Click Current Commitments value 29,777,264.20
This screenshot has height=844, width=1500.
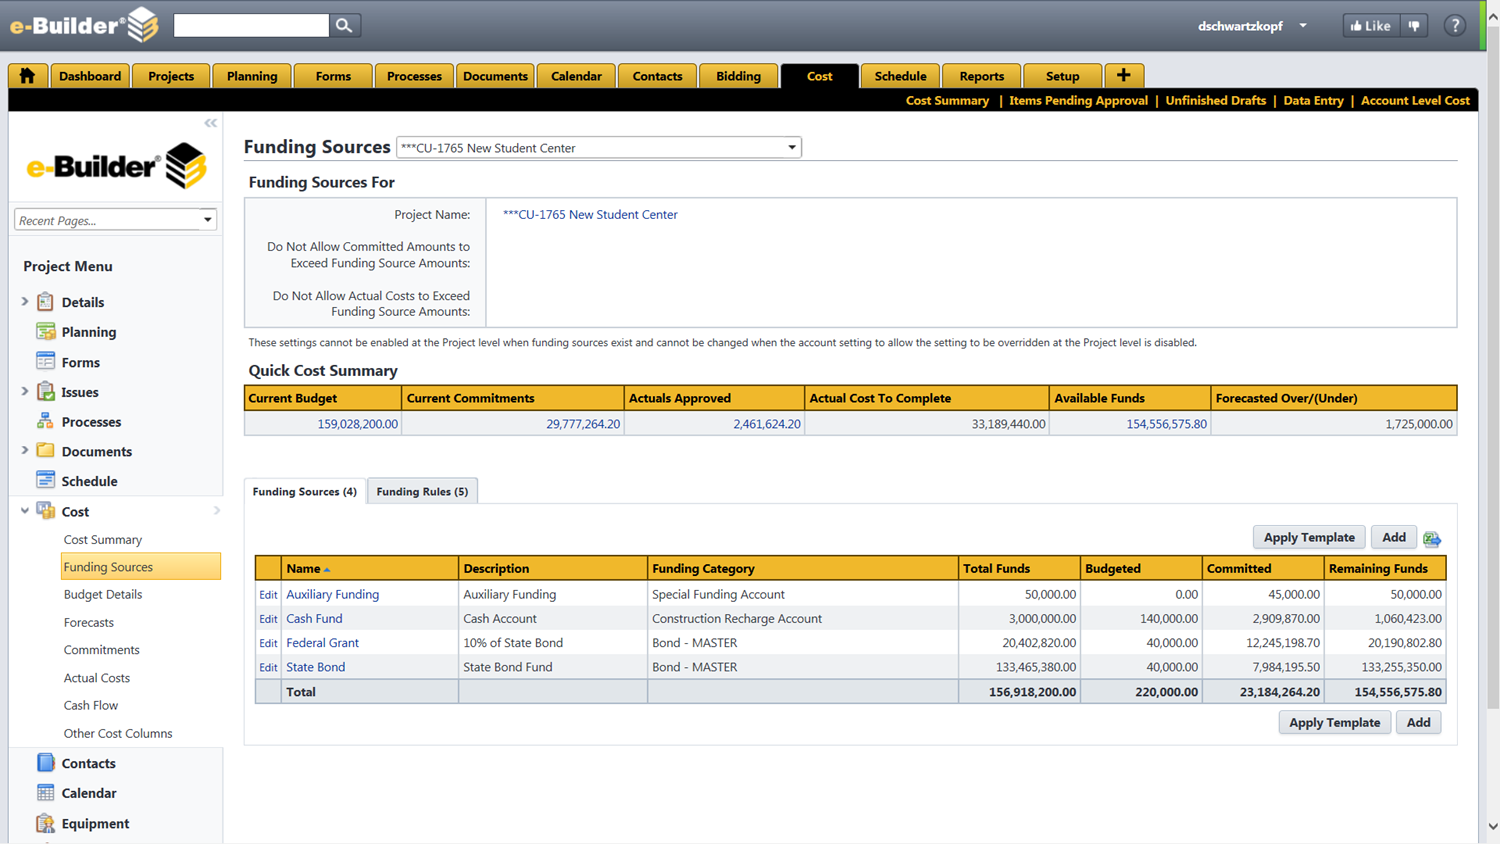point(583,424)
